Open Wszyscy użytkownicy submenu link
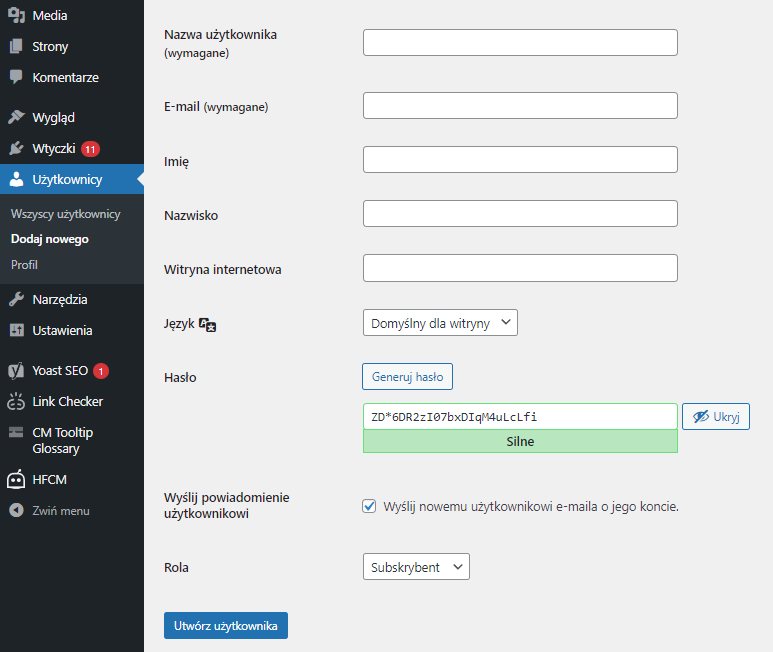 [66, 214]
